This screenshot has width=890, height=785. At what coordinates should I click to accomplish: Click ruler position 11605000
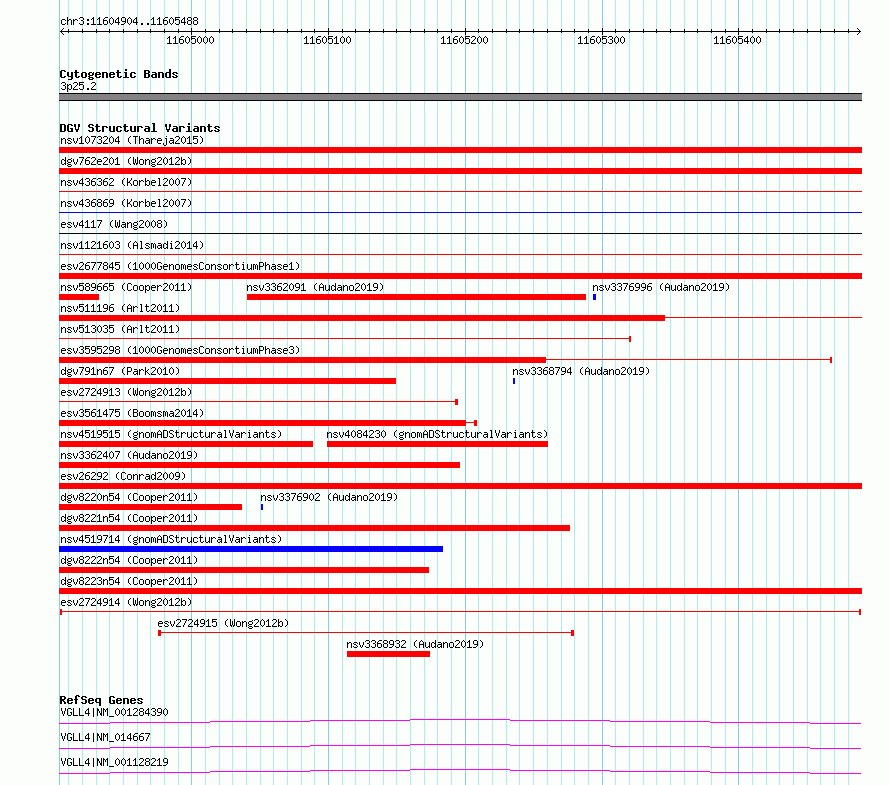[x=190, y=40]
